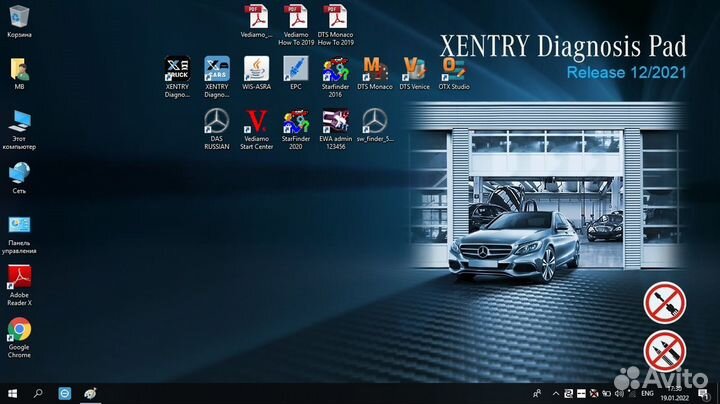
Task: Open notification center icon
Action: point(703,393)
